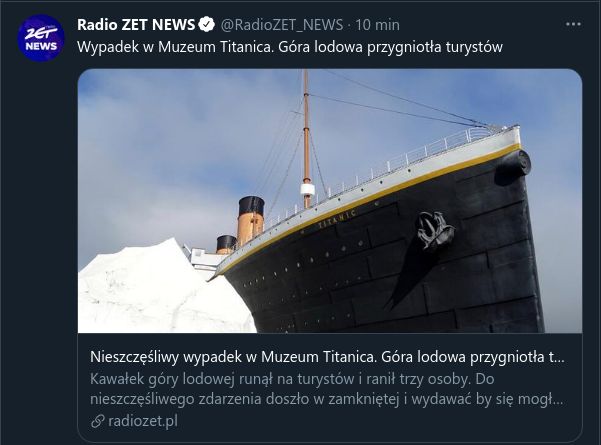This screenshot has width=601, height=445.
Task: Open the headline Nieszczęśliwy wypadek w Muzeum Titanica
Action: [327, 357]
